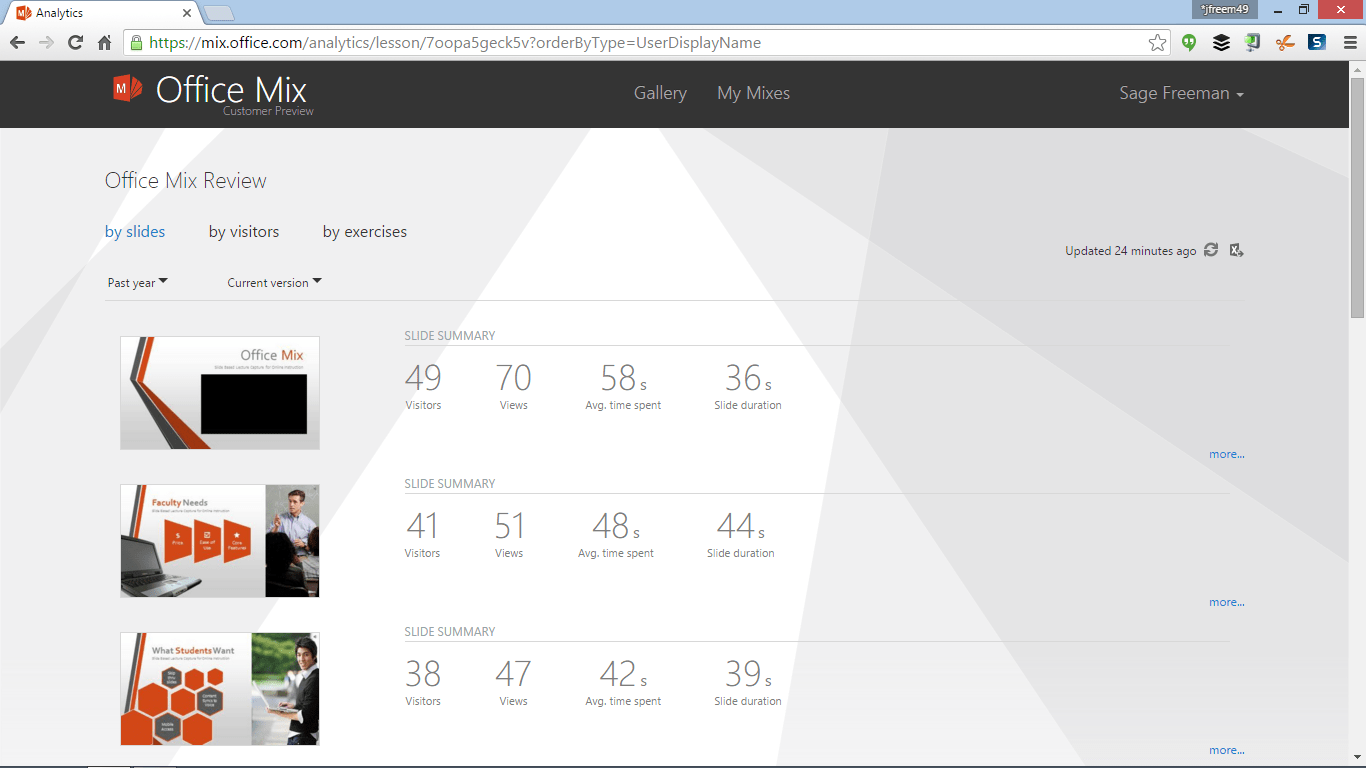
Task: Click the Home button in the browser
Action: tap(104, 43)
